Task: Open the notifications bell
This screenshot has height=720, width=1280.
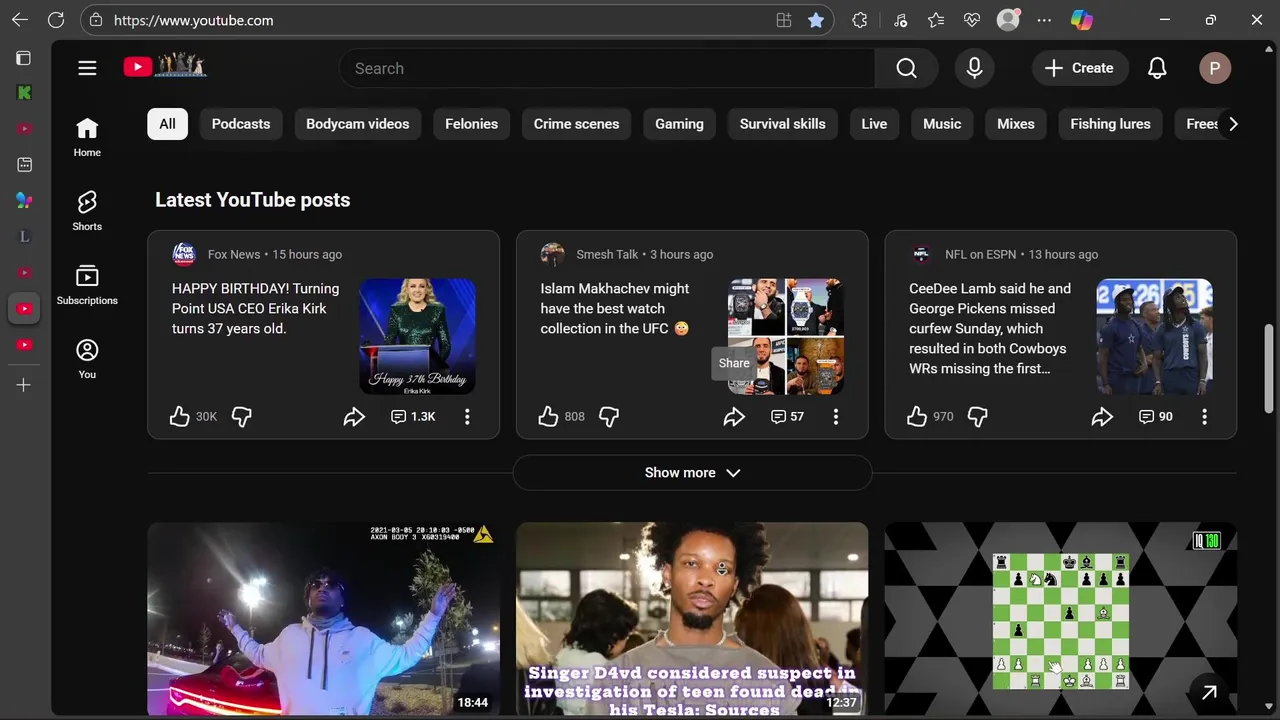Action: (1157, 68)
